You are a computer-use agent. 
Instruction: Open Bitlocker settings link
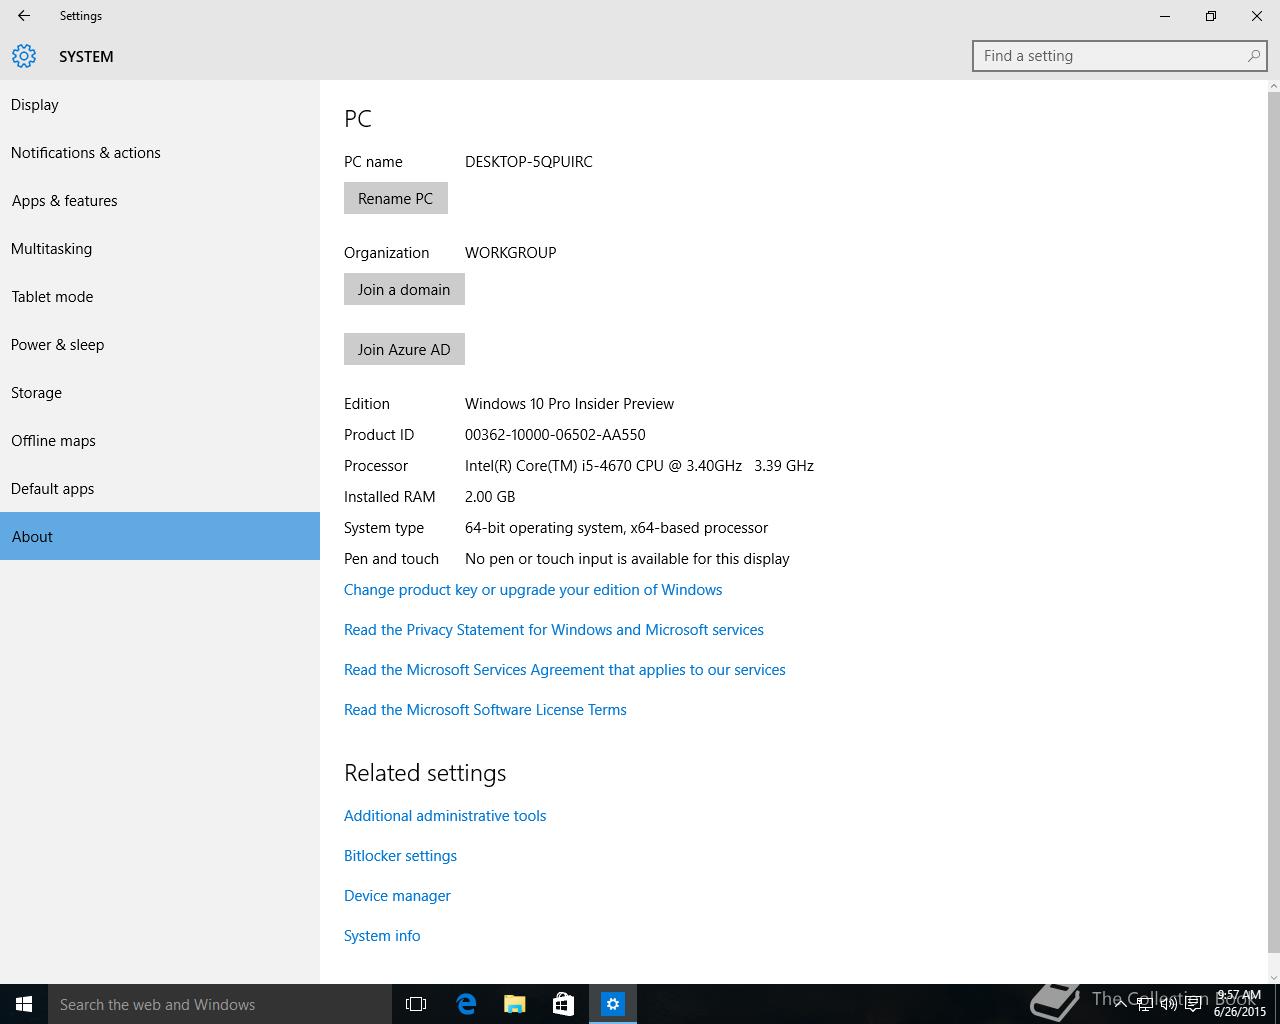[x=400, y=856]
